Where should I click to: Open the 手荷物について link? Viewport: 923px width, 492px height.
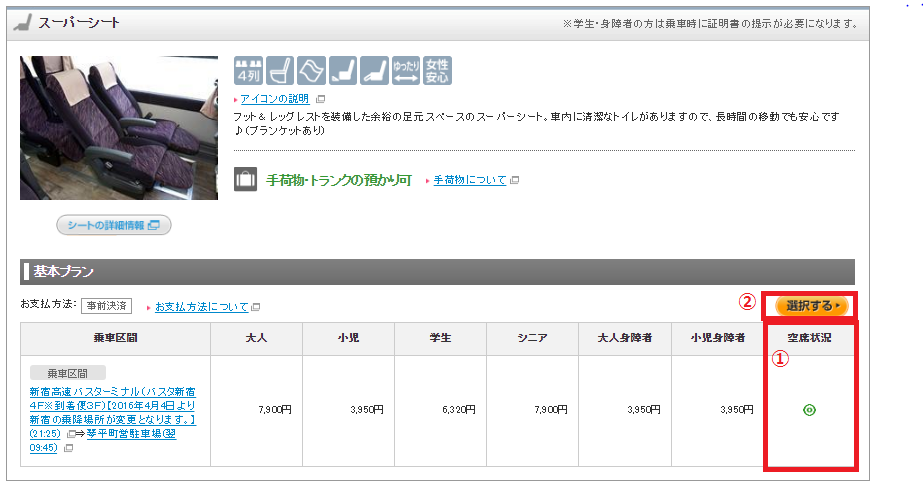(x=469, y=181)
